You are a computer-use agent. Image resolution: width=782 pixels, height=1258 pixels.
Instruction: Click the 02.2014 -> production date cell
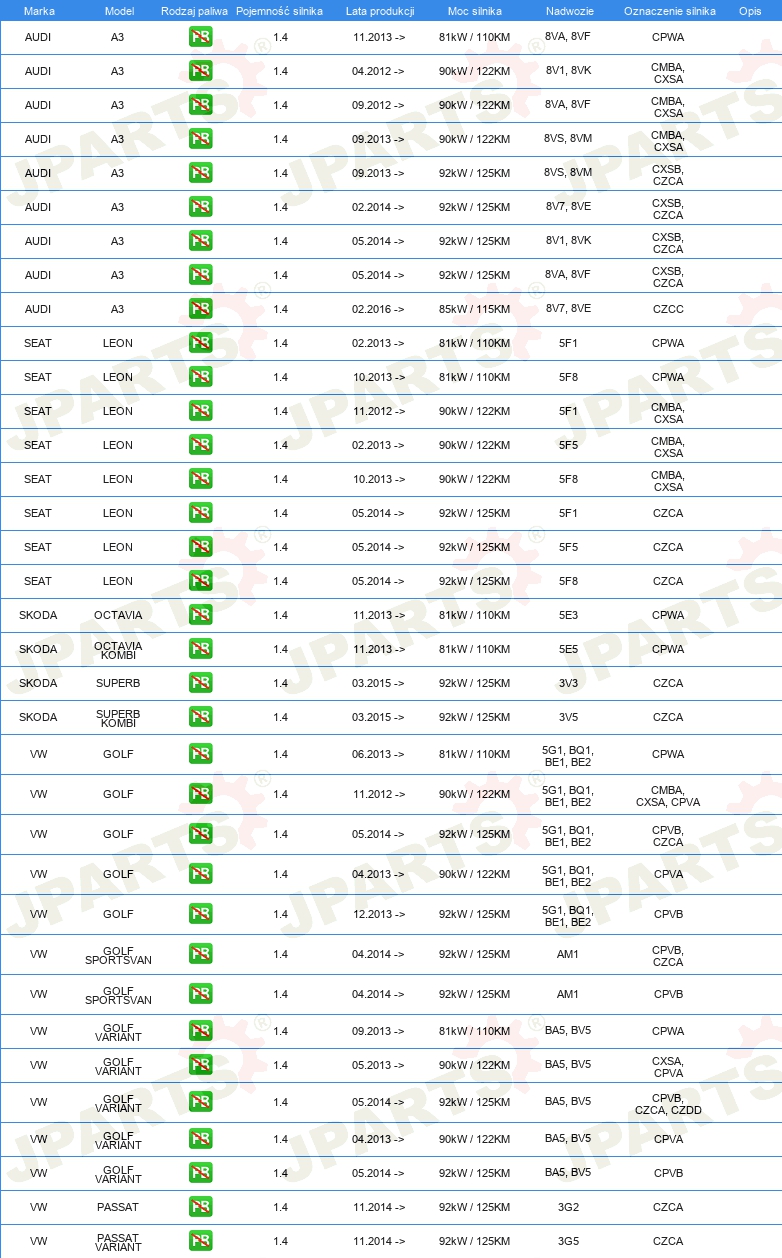click(379, 207)
